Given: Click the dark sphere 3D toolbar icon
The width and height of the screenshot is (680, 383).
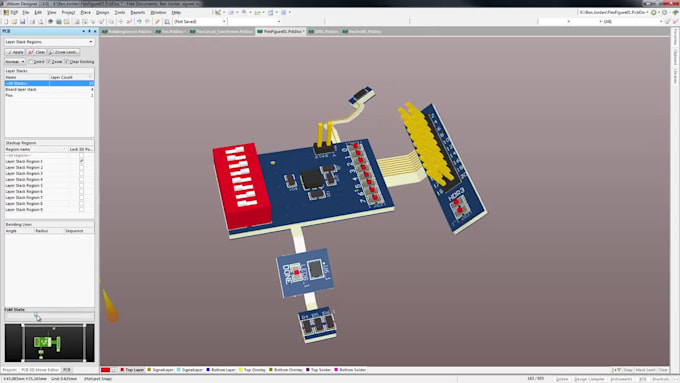Looking at the screenshot, I should [x=50, y=21].
